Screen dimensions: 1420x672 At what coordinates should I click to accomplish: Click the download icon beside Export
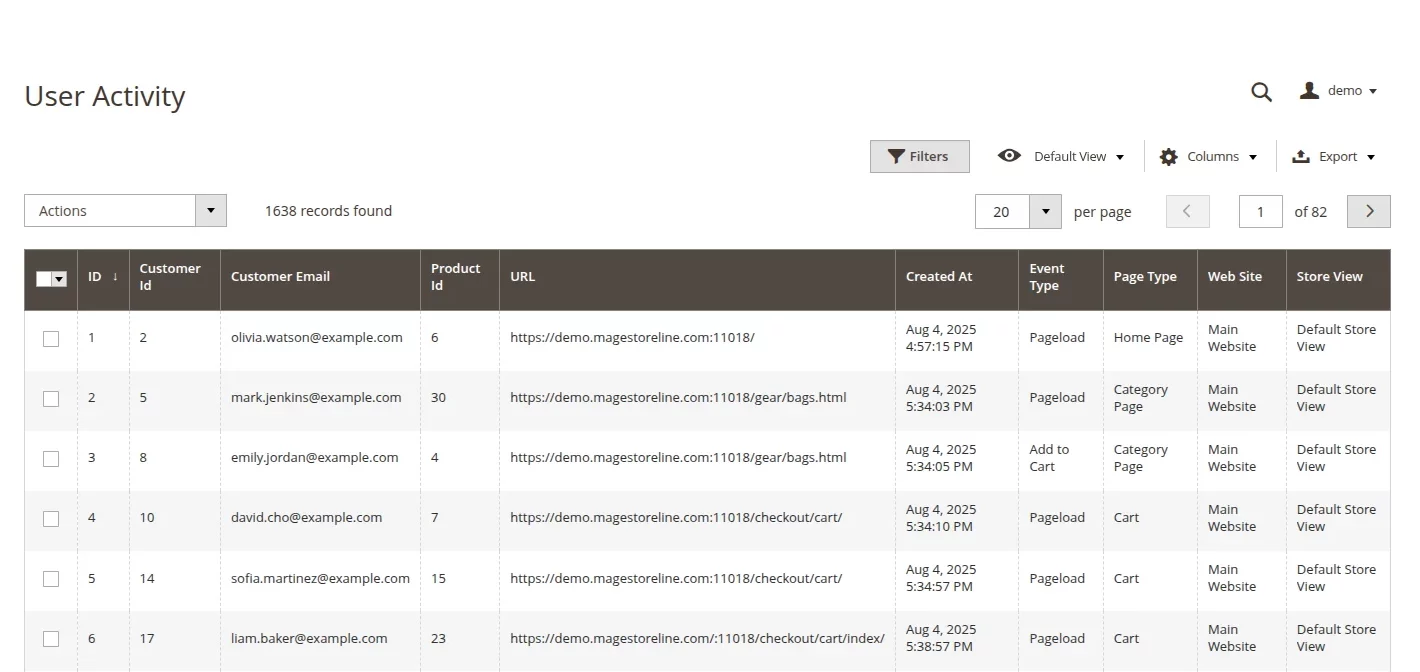(1300, 156)
